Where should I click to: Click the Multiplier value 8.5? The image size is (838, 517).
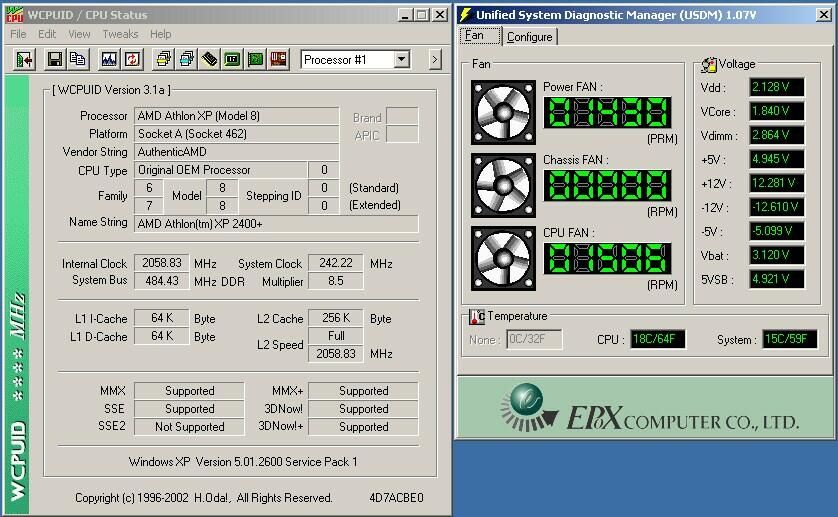click(x=336, y=281)
